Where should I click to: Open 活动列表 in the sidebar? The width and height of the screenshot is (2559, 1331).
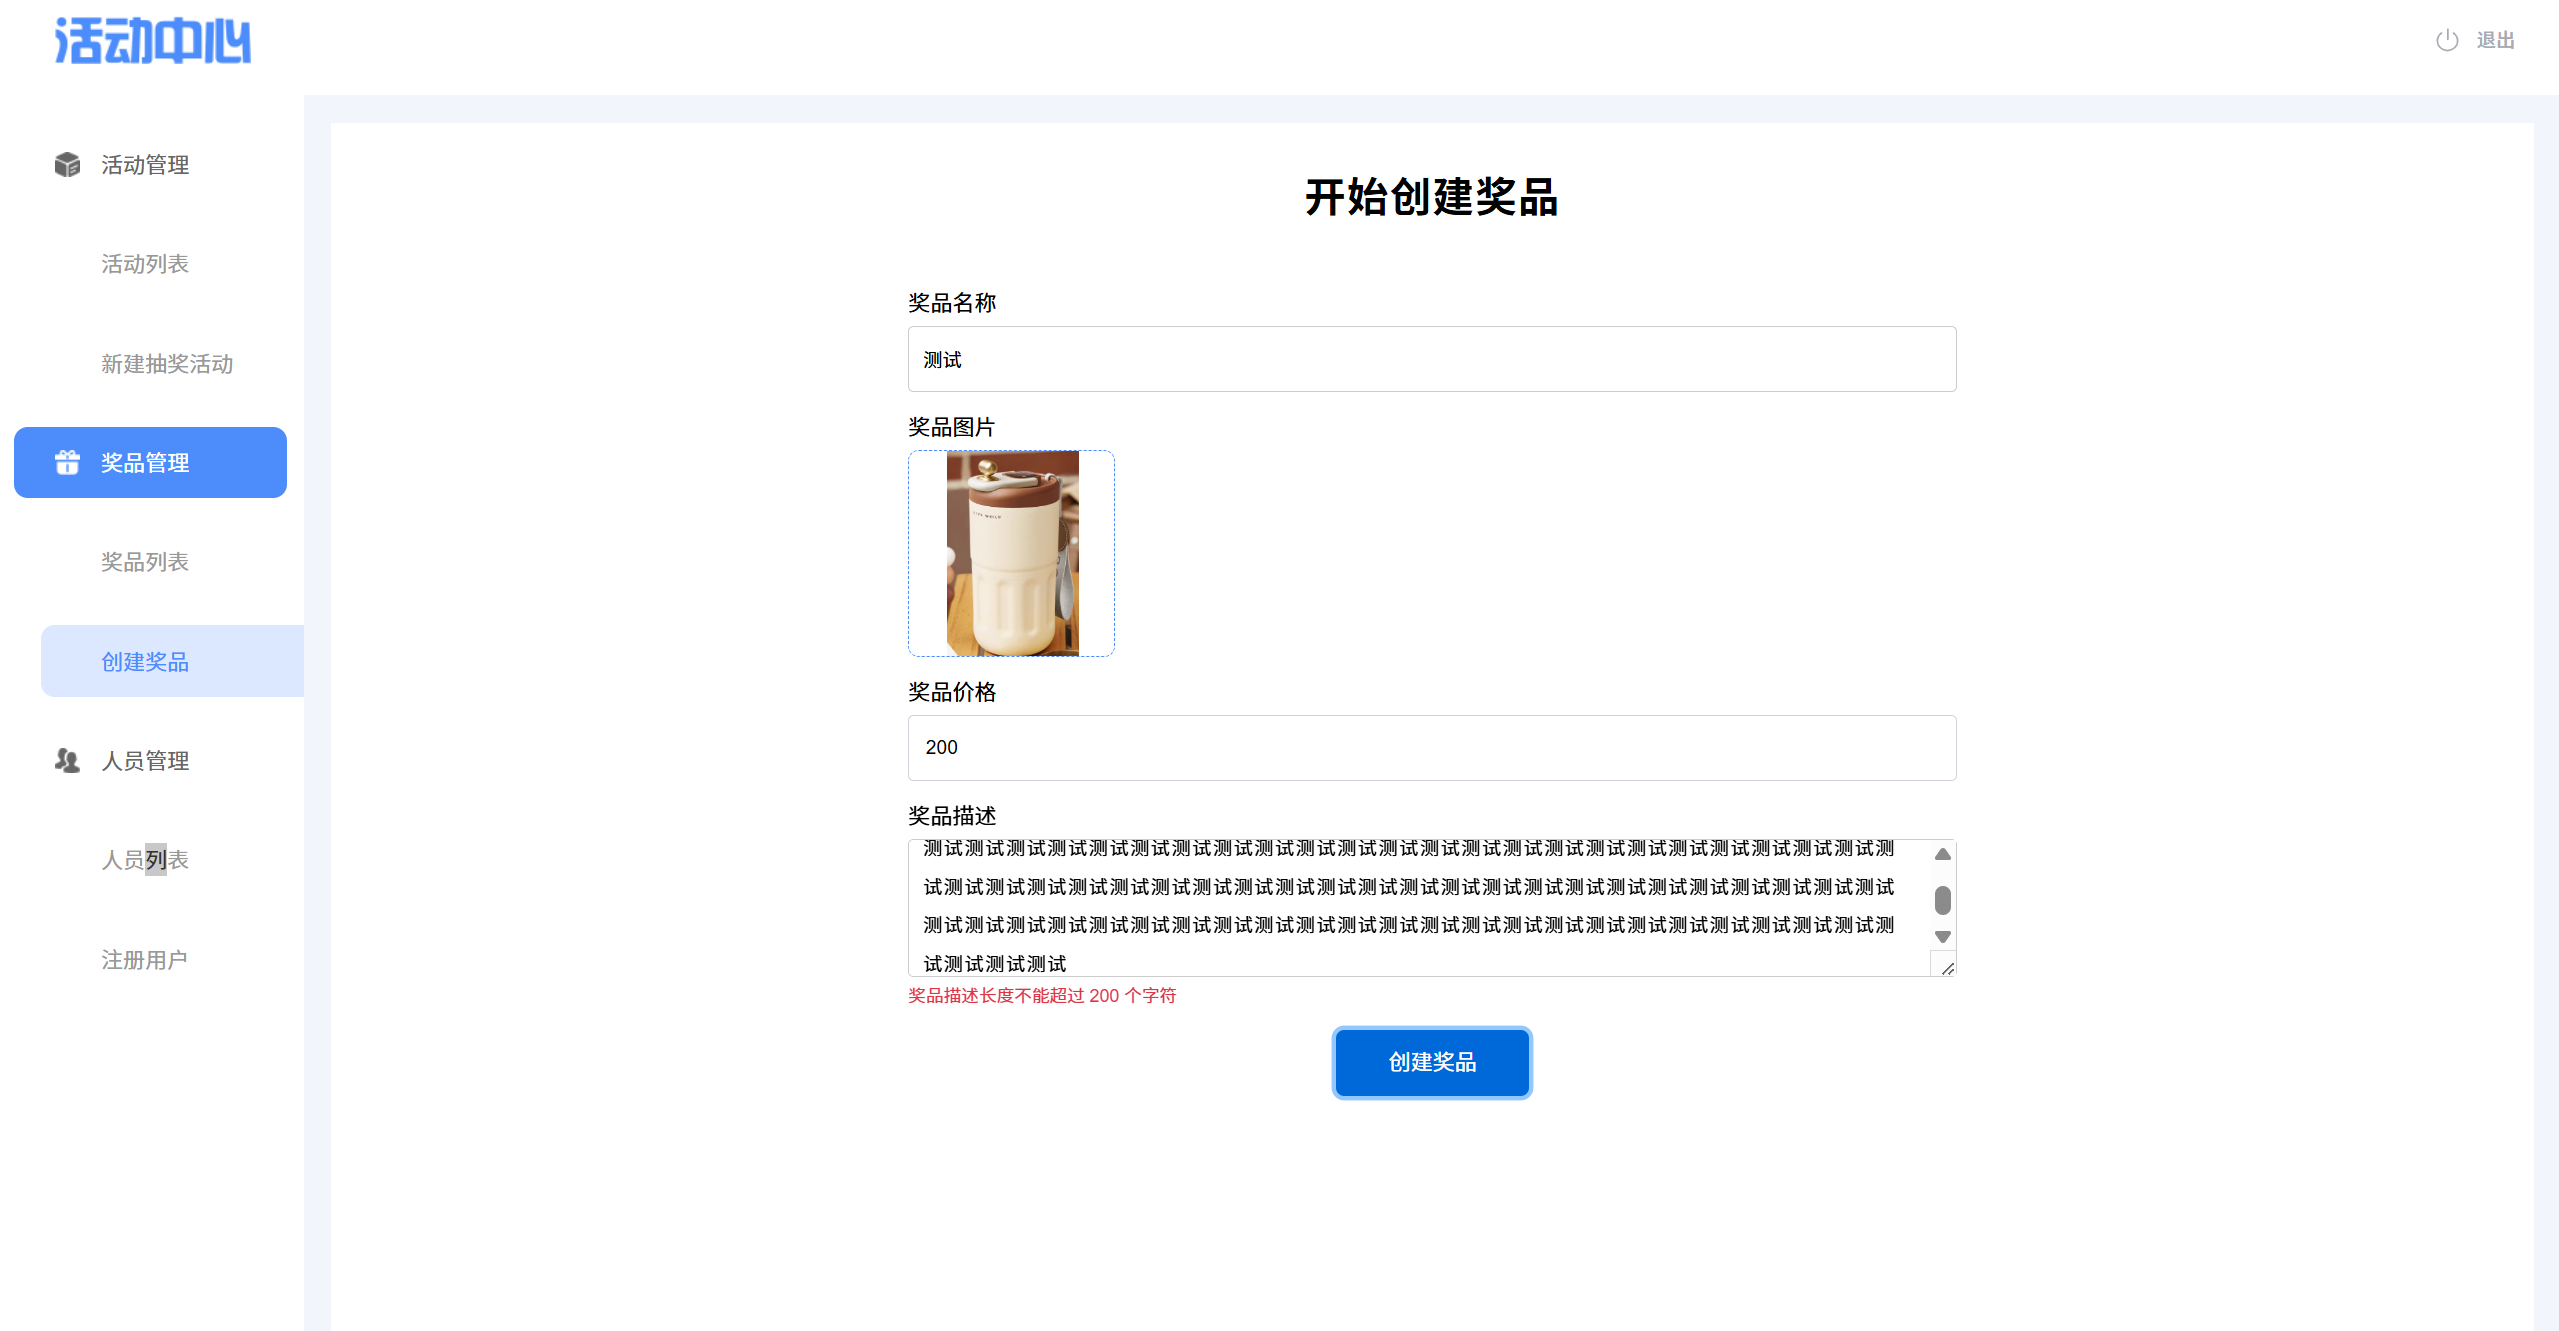click(x=145, y=264)
